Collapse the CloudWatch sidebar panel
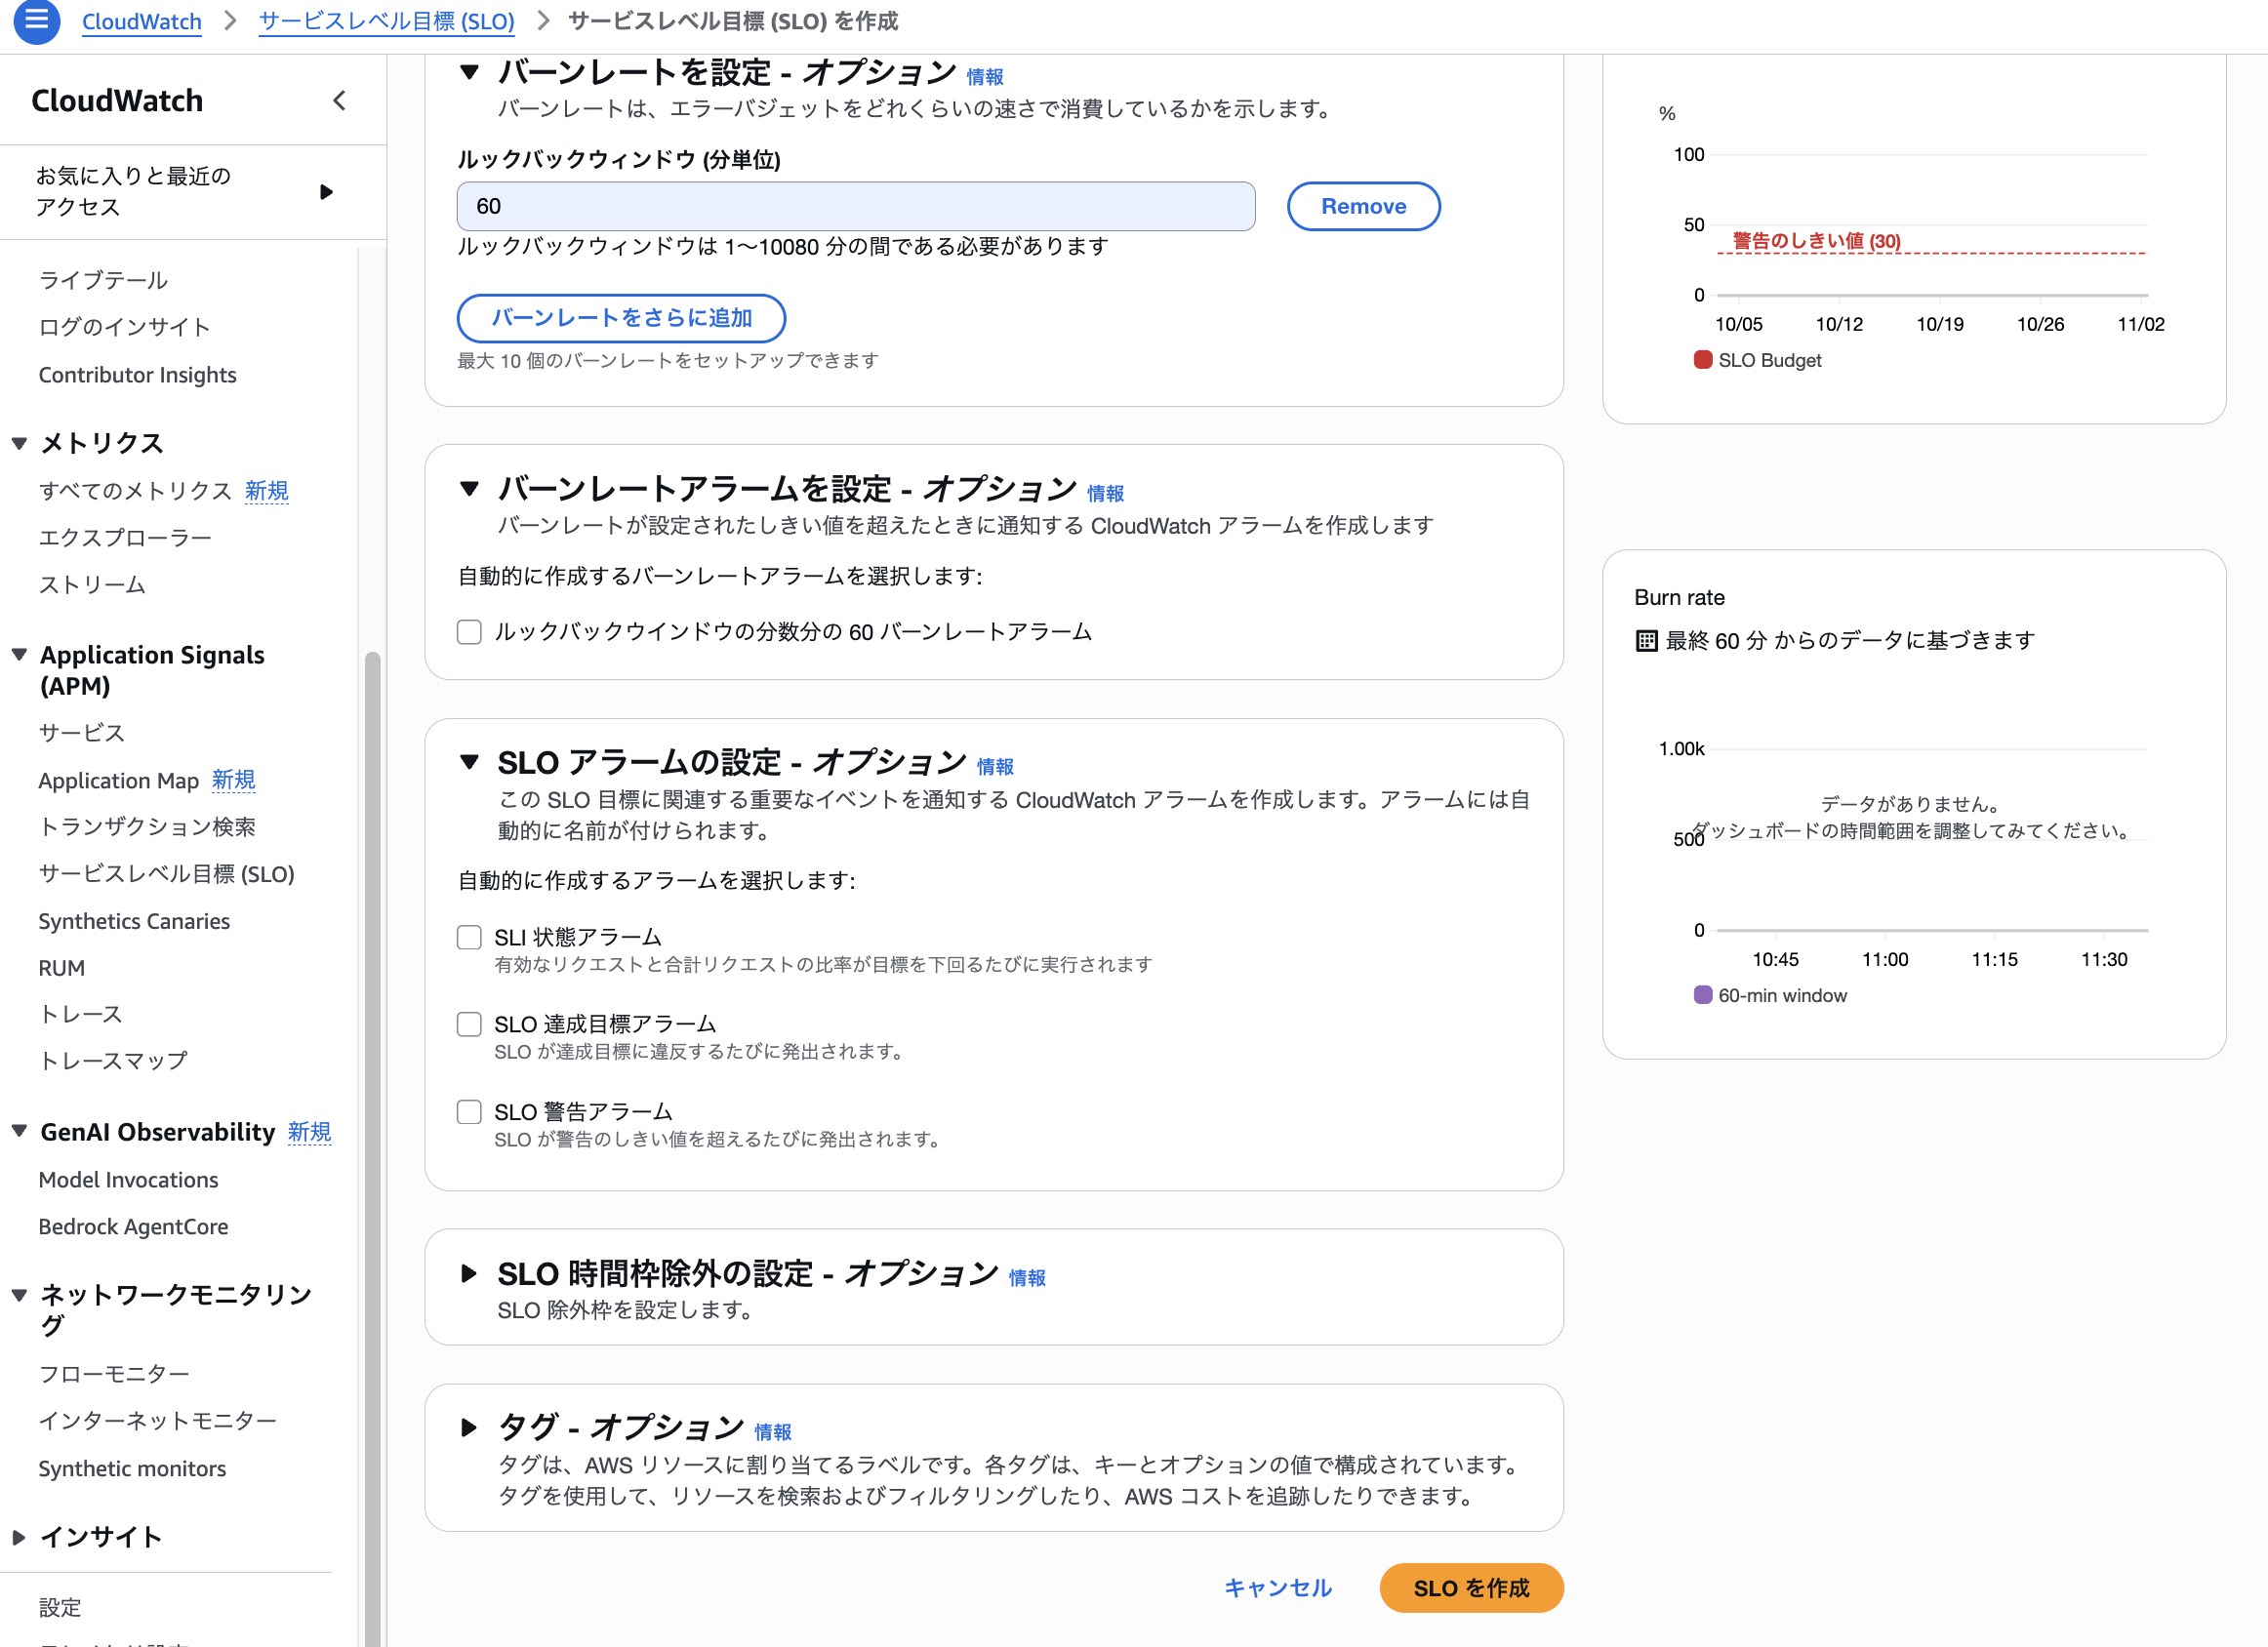This screenshot has height=1647, width=2268. (339, 100)
